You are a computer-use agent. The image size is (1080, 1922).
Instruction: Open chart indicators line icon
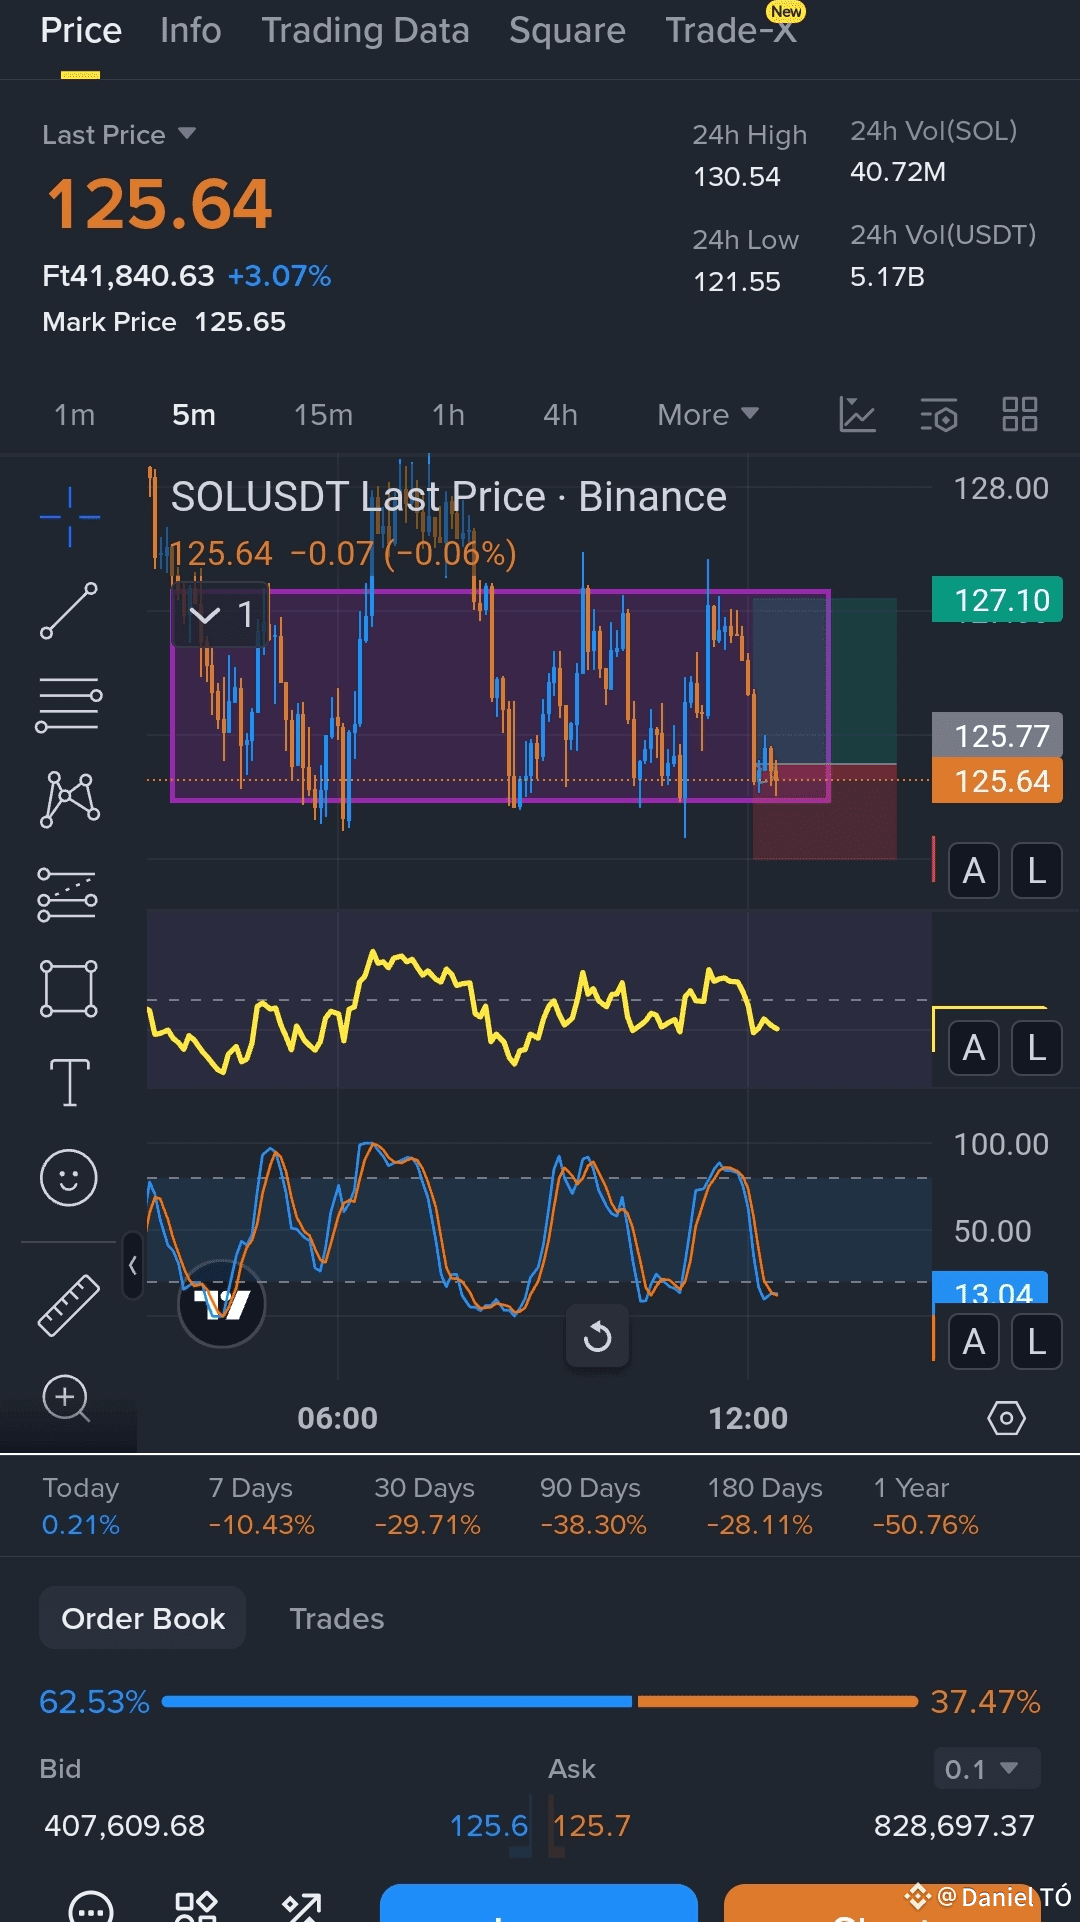(x=857, y=414)
